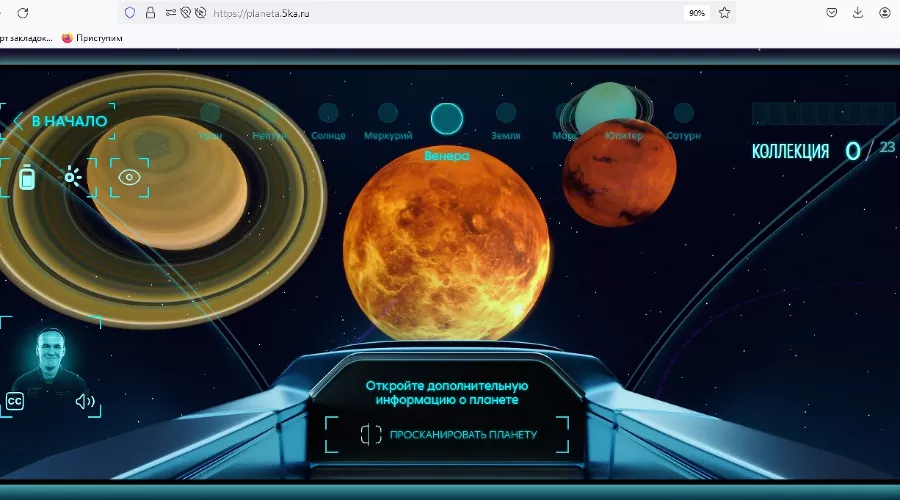This screenshot has height=500, width=900.
Task: Click the back chevron beside В НАЧАЛО
Action: 18,121
